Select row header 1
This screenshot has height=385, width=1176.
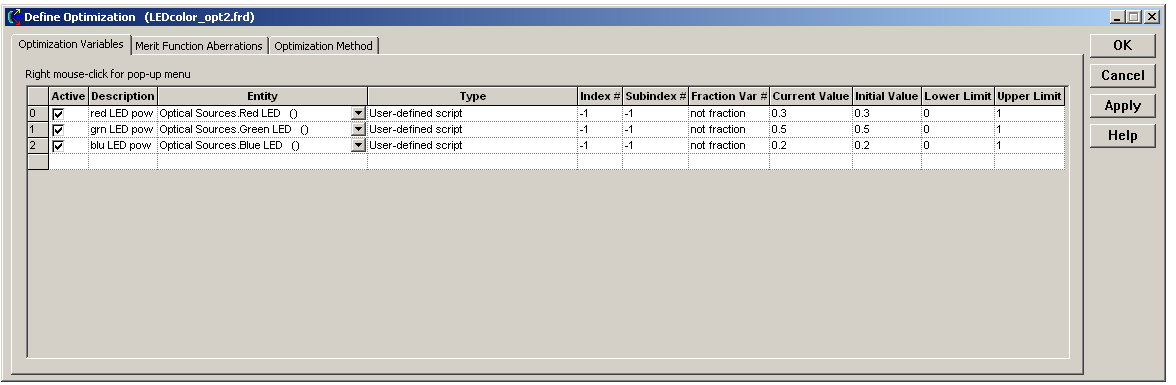[38, 130]
